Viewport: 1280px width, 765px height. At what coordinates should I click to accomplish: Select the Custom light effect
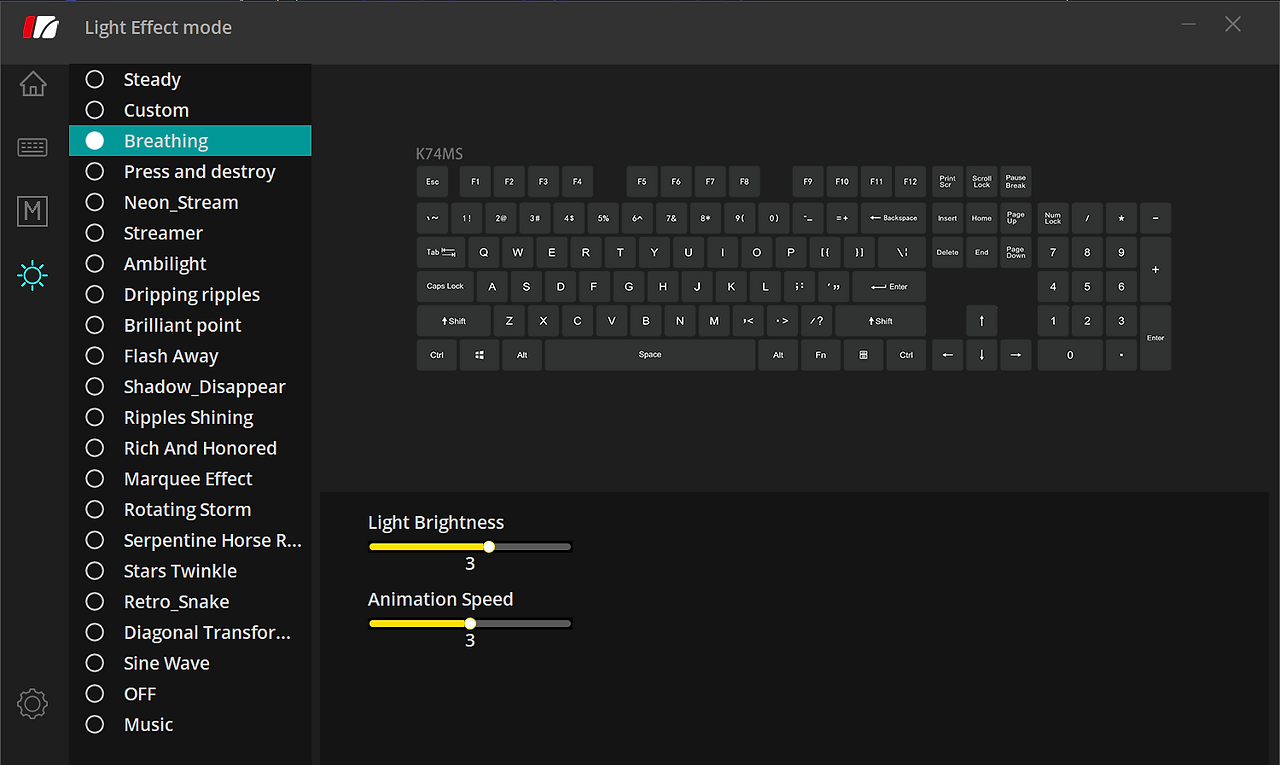(x=190, y=110)
